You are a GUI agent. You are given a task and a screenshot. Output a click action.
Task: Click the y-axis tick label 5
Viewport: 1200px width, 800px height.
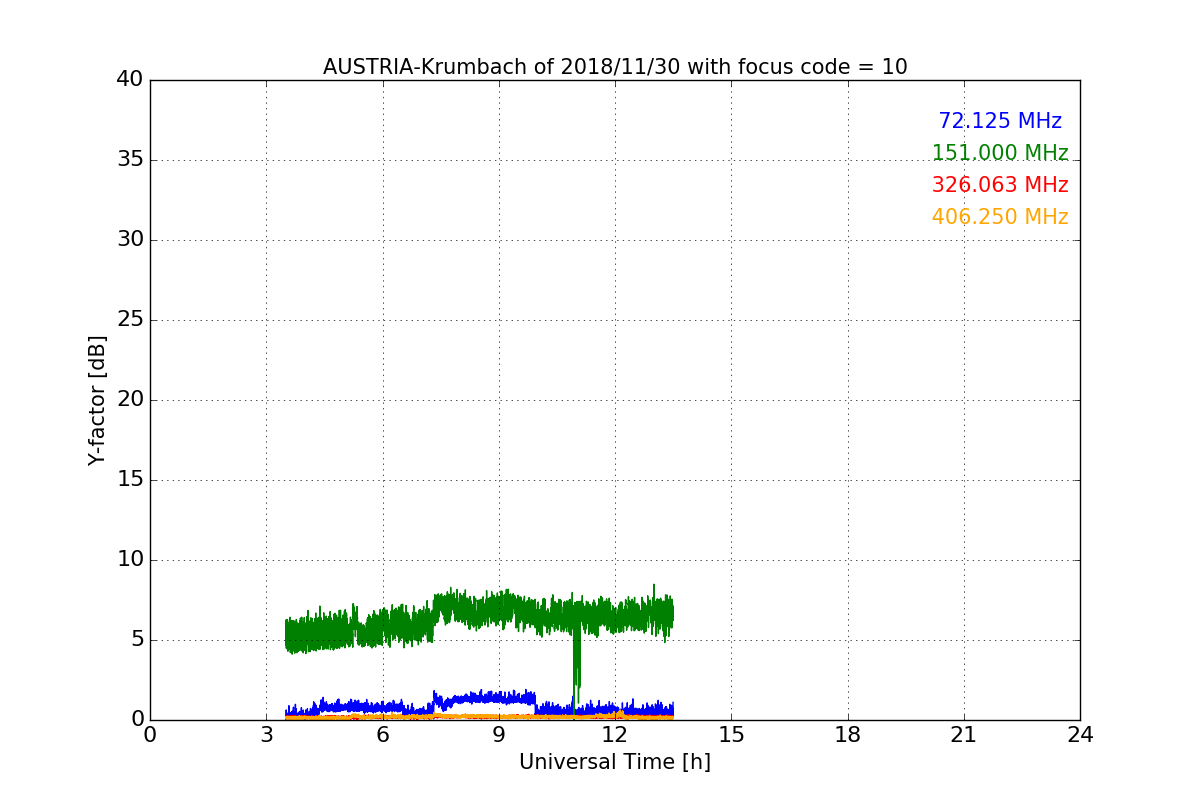click(137, 640)
